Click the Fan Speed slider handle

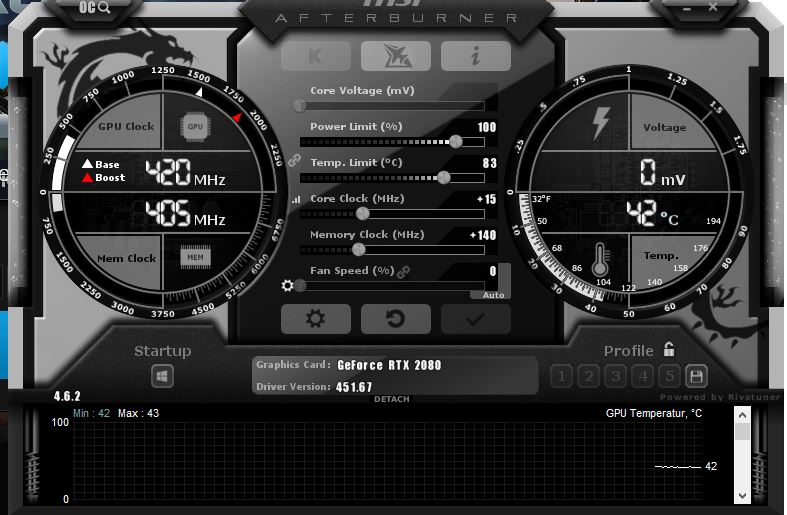(300, 286)
